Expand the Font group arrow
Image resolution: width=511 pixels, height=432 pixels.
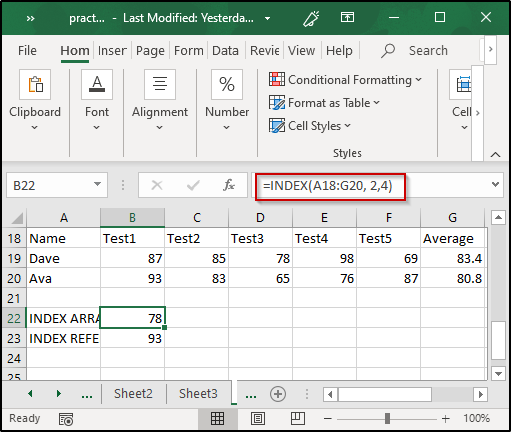click(97, 127)
